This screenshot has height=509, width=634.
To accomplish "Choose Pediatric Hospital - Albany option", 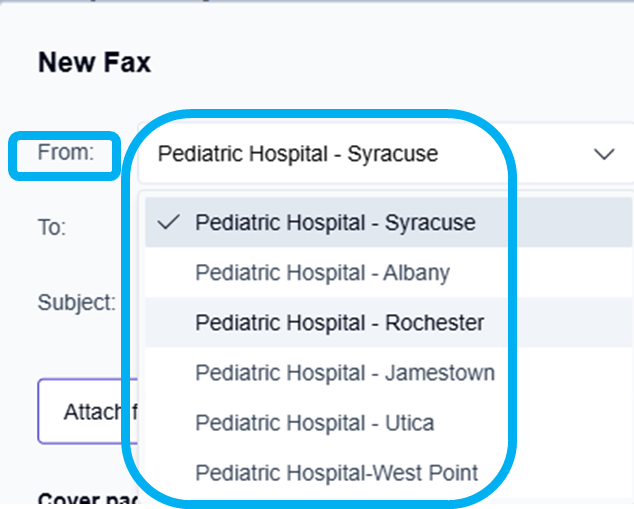I will pyautogui.click(x=322, y=273).
